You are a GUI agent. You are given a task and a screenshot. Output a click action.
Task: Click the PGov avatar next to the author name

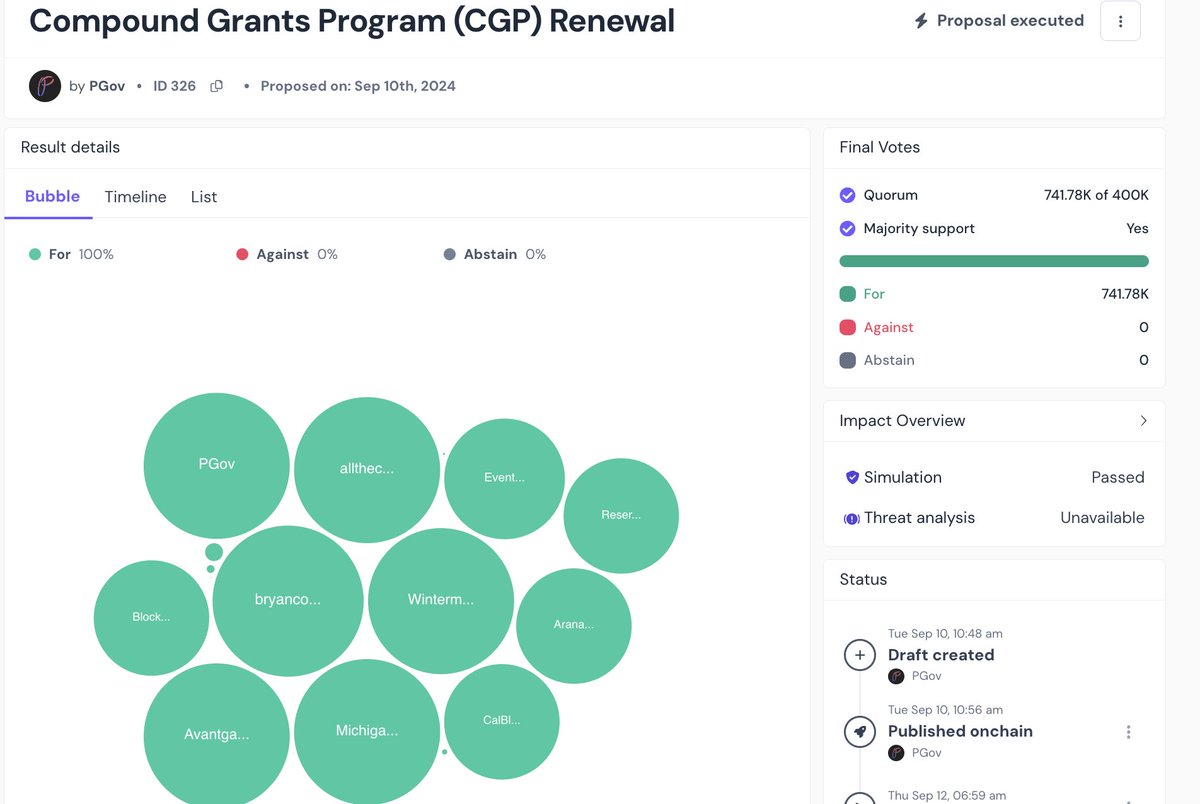45,86
